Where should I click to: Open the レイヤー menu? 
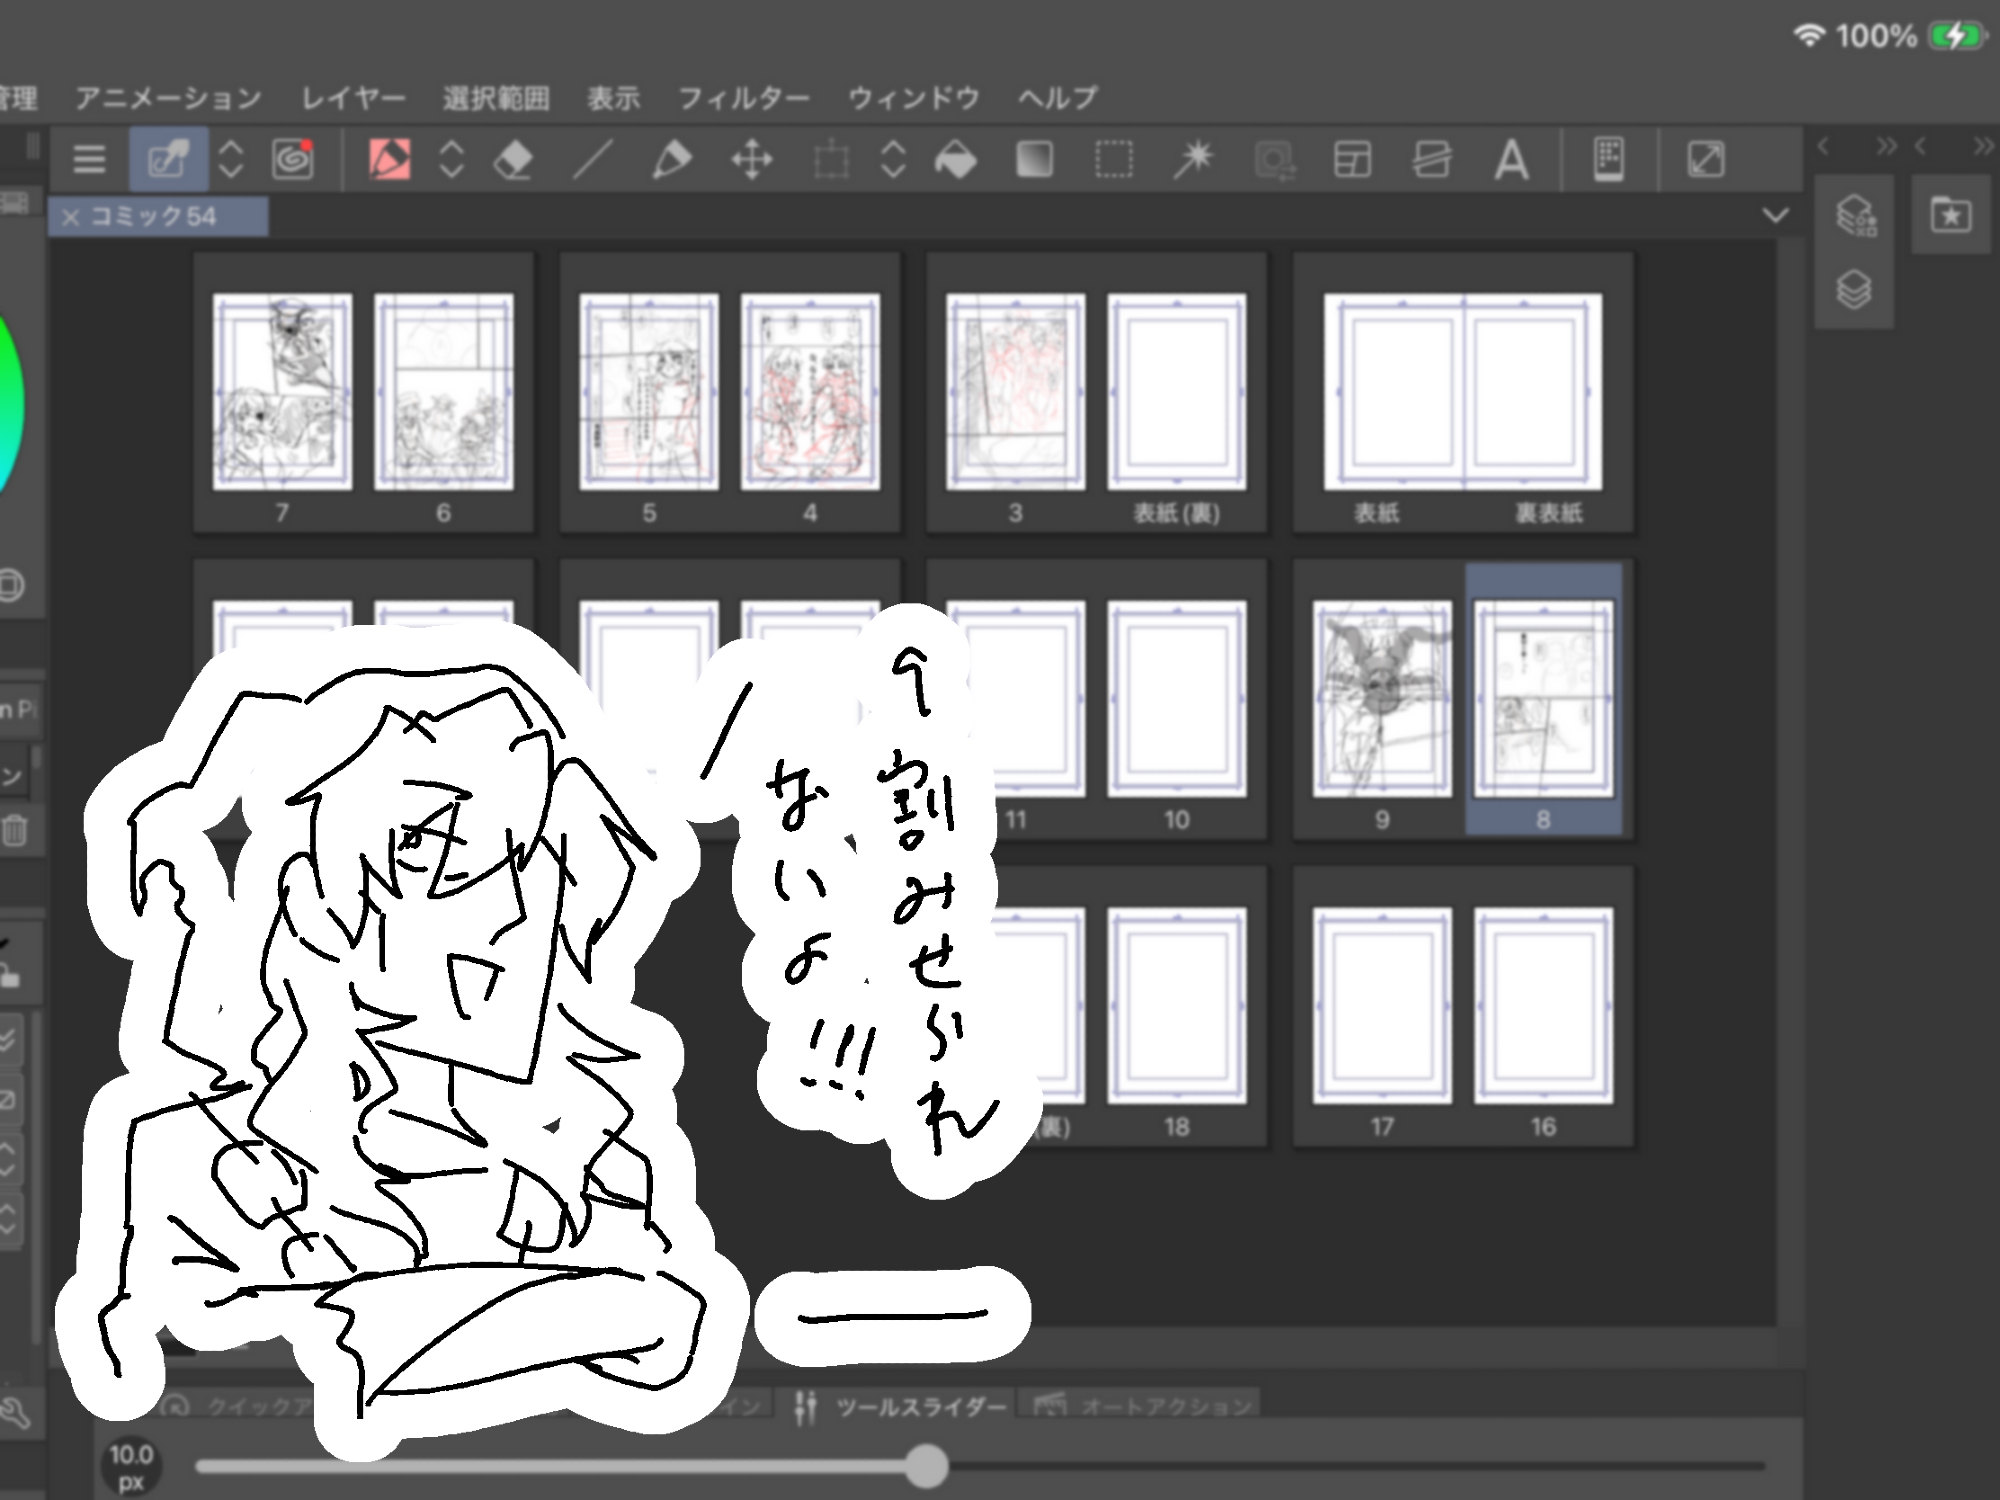pos(353,98)
